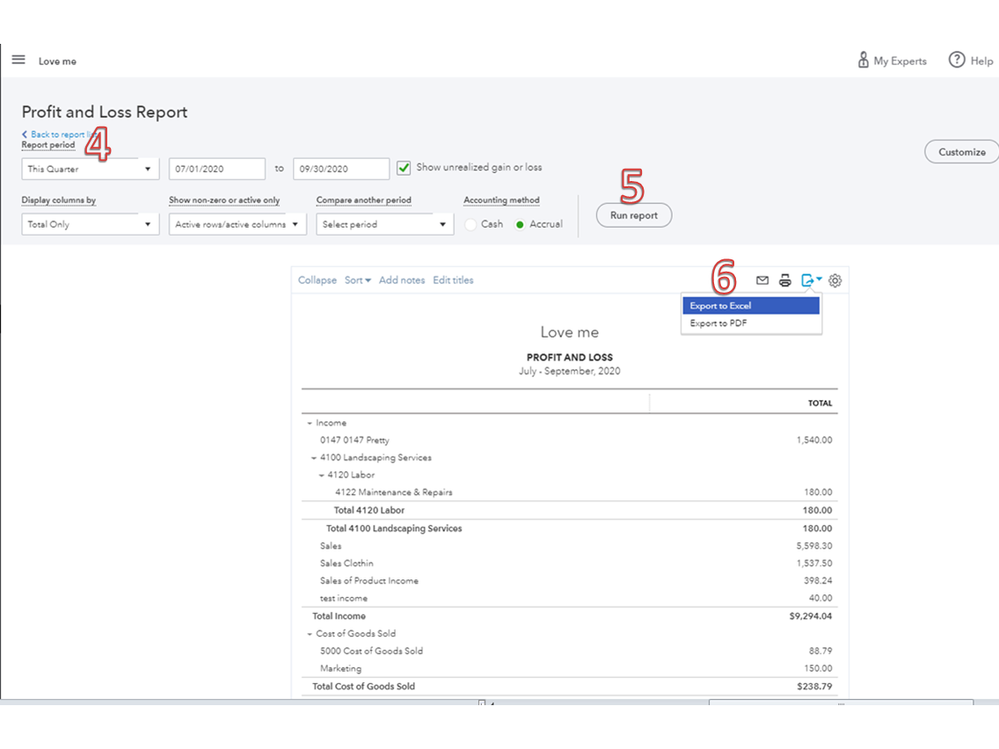Image resolution: width=999 pixels, height=749 pixels.
Task: Expand Display columns by Total Only dropdown
Action: click(x=90, y=225)
